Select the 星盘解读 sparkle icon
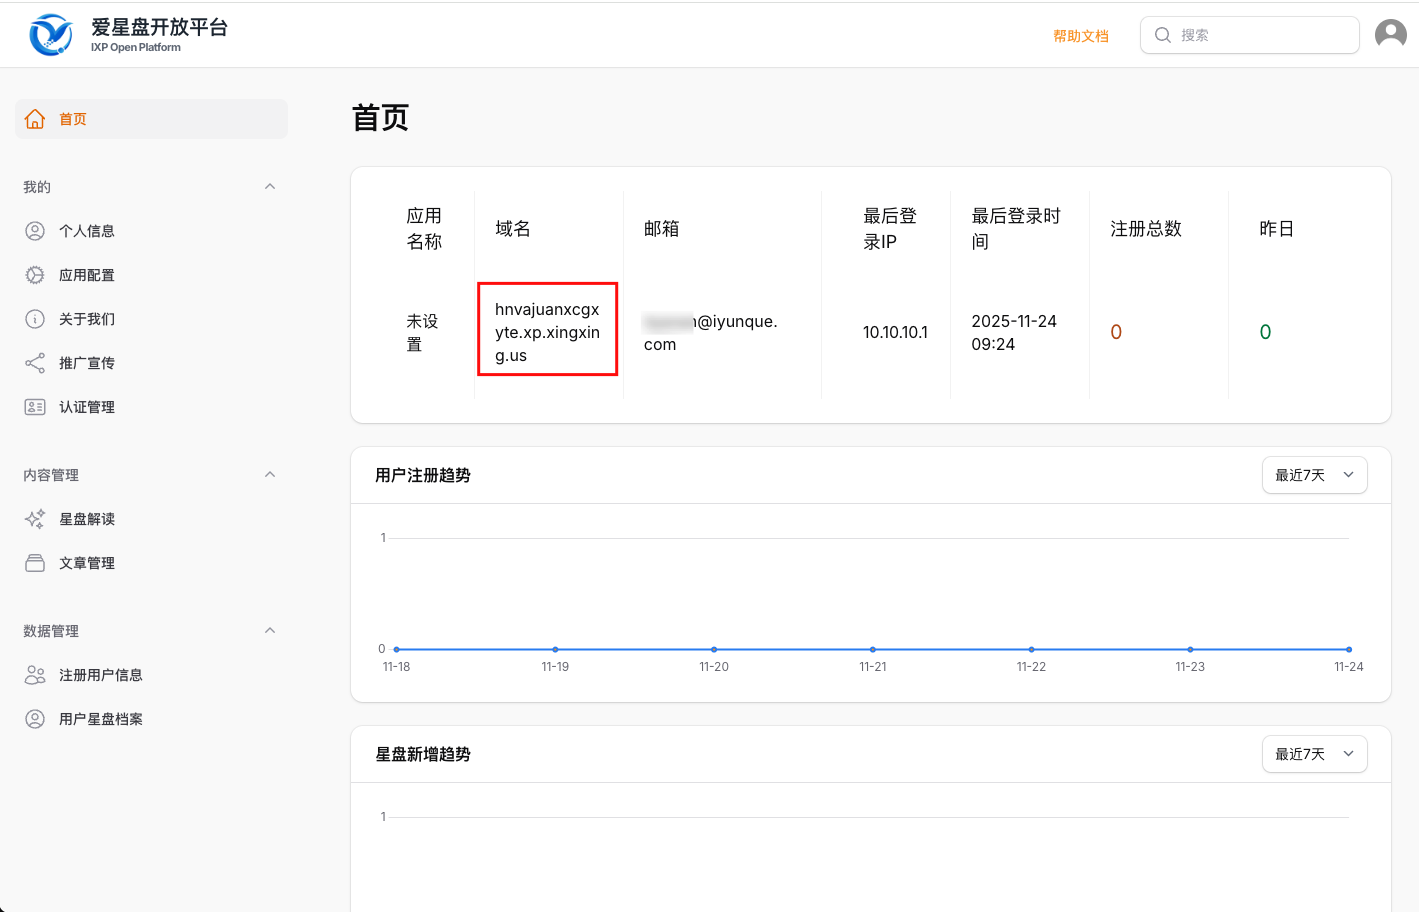Screen dimensions: 1419x912 pos(34,518)
